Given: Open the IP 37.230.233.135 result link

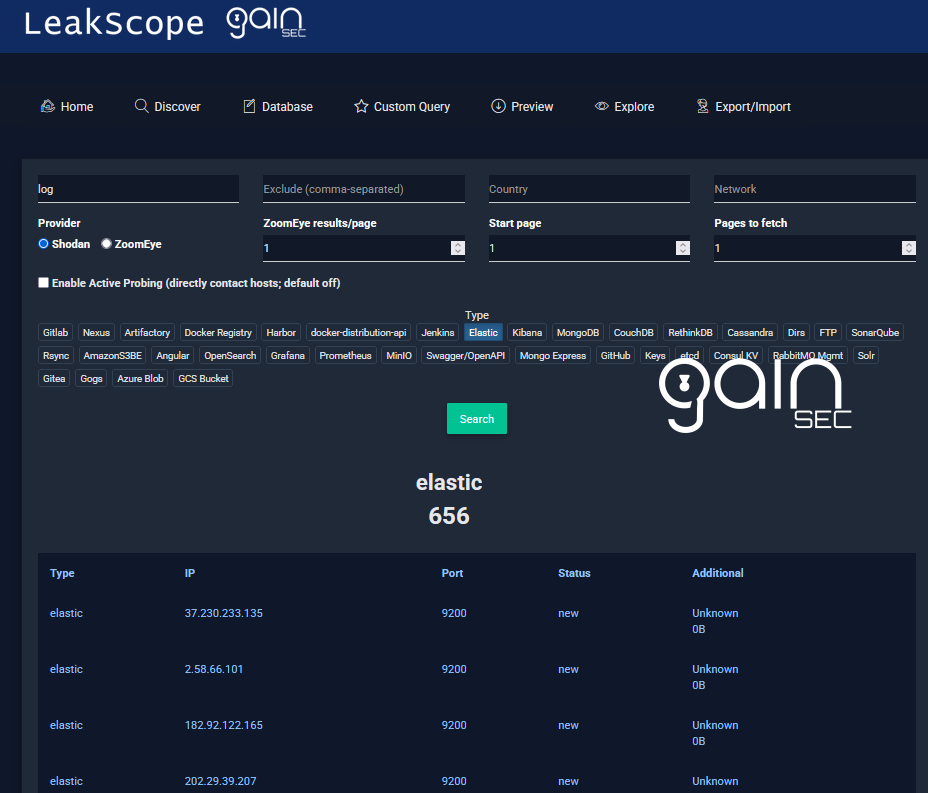Looking at the screenshot, I should pyautogui.click(x=224, y=613).
